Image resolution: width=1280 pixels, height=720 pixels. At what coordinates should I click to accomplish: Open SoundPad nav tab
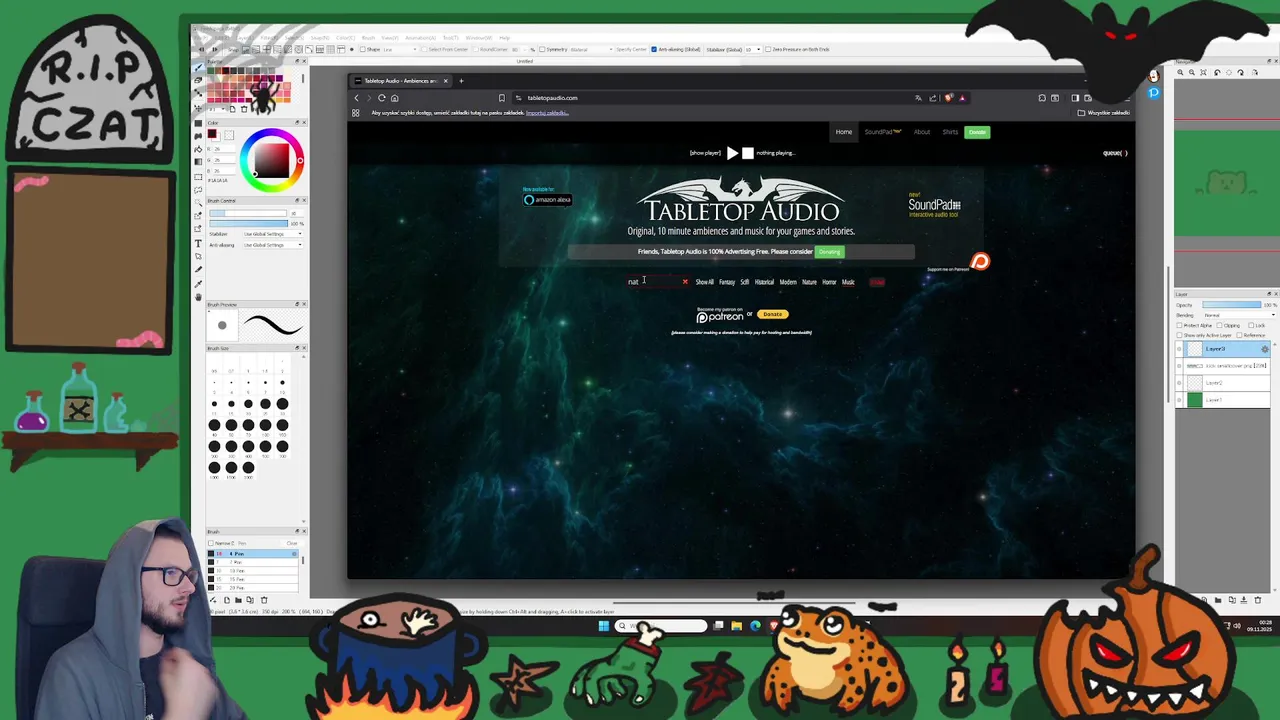882,132
